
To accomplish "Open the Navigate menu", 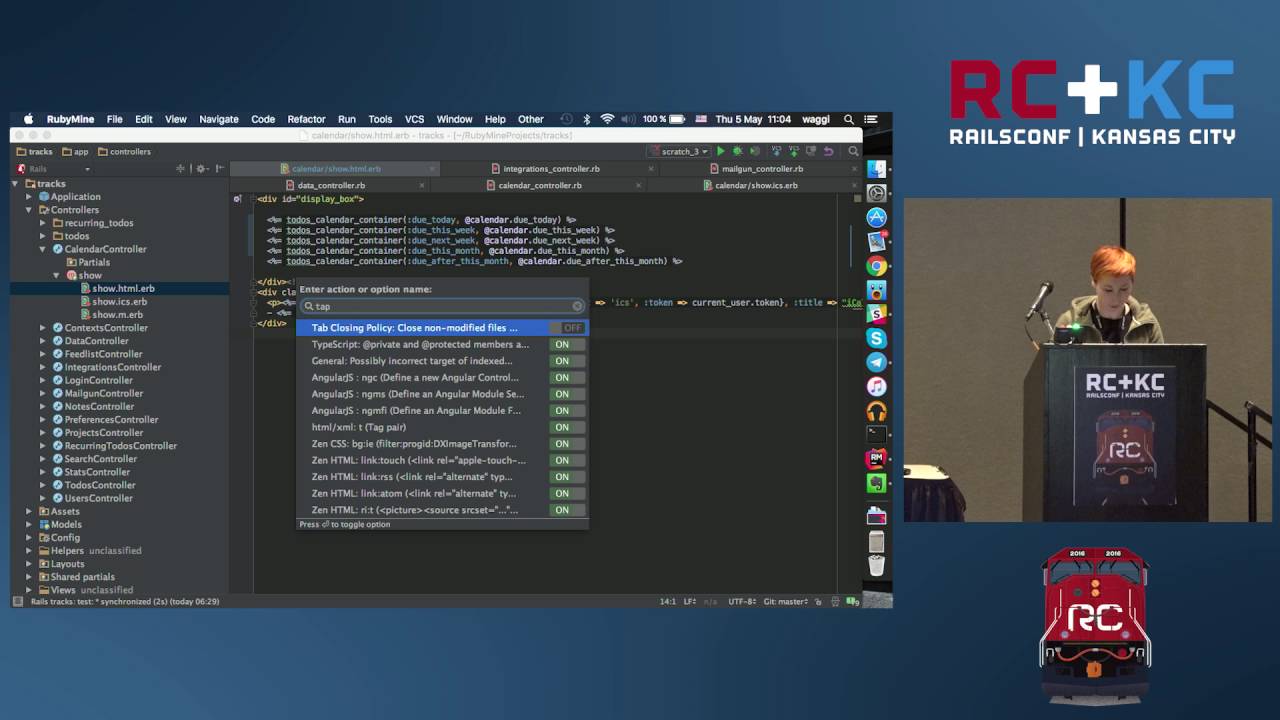I will pyautogui.click(x=218, y=119).
